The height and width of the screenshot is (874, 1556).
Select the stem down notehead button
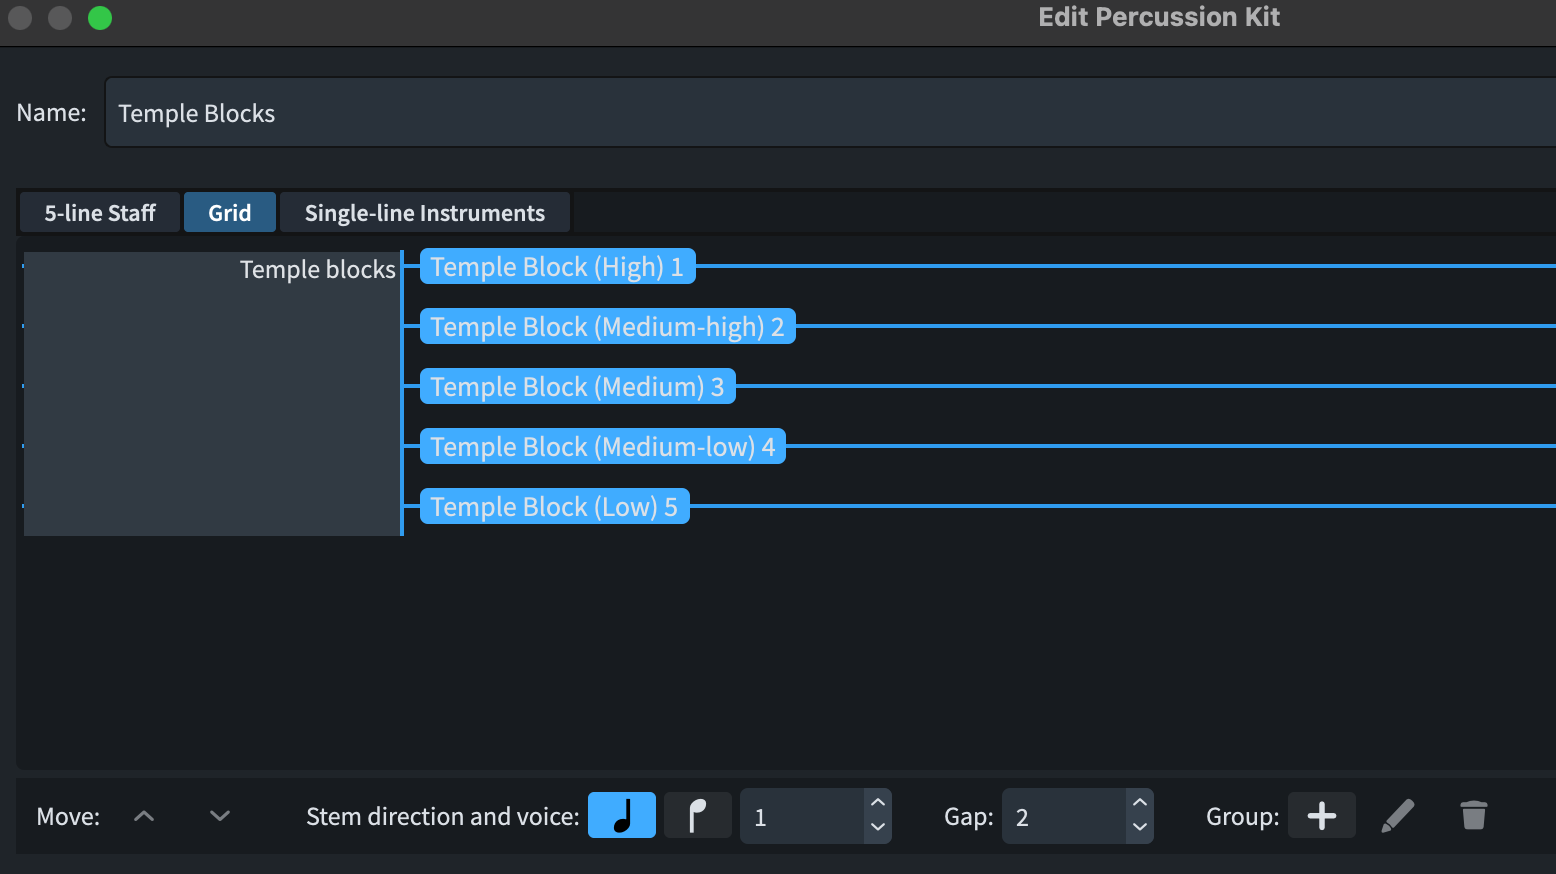point(697,815)
